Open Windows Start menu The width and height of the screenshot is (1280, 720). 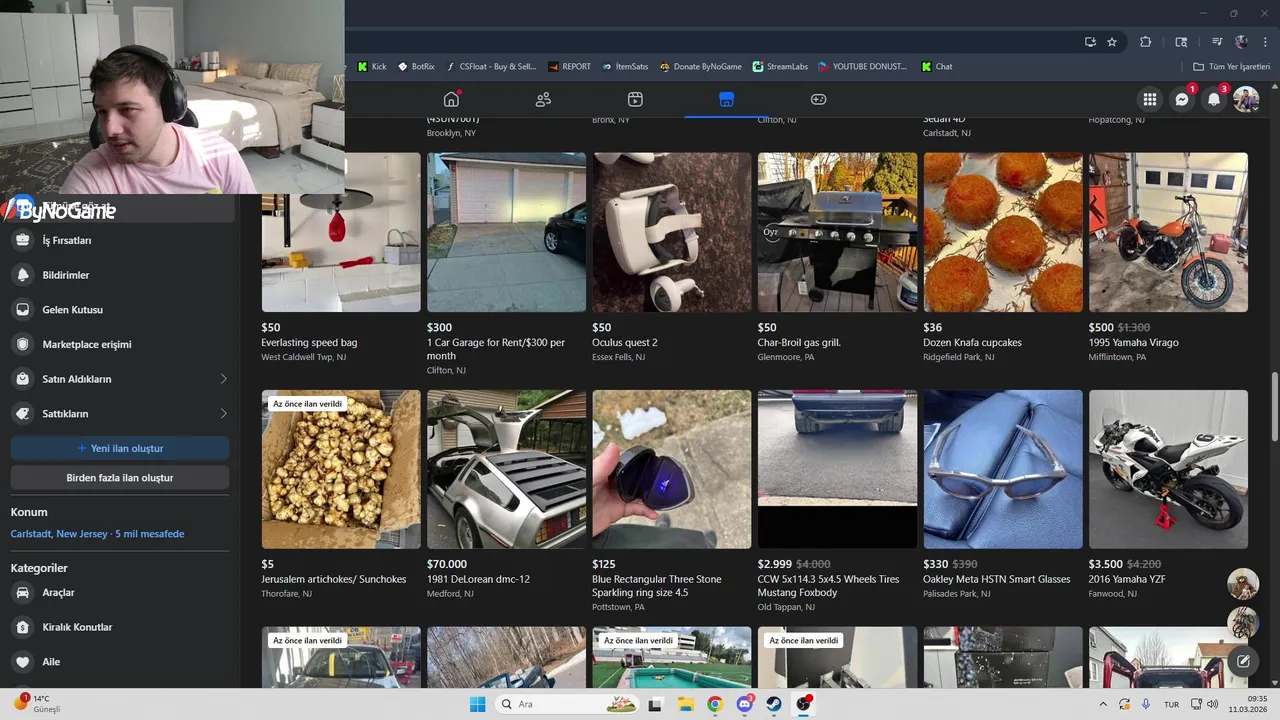click(x=478, y=704)
